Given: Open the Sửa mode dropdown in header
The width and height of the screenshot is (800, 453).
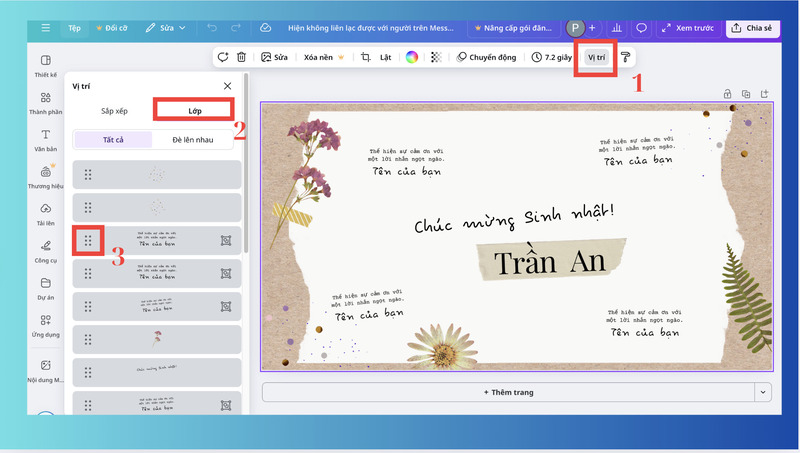Looking at the screenshot, I should [165, 28].
